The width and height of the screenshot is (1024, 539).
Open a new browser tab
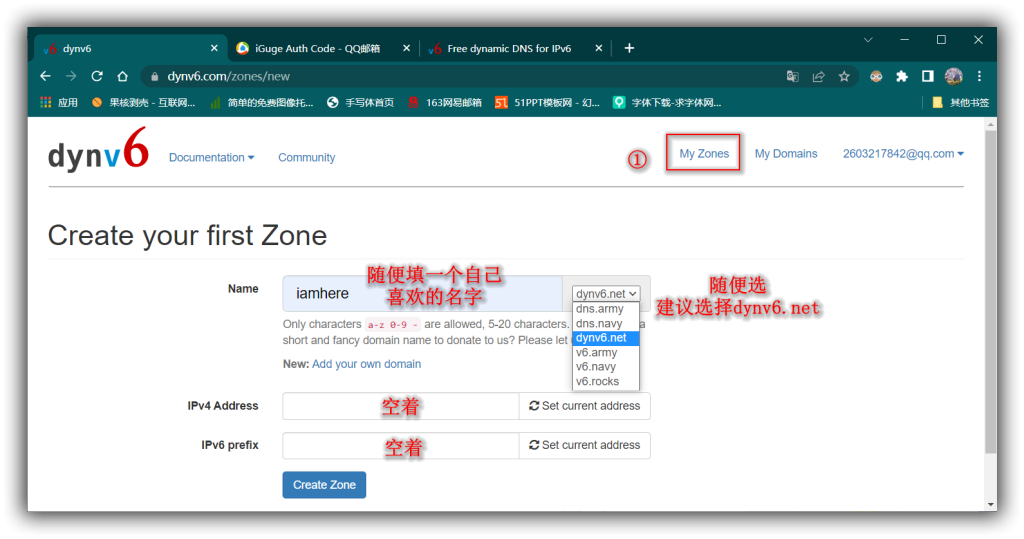(629, 48)
